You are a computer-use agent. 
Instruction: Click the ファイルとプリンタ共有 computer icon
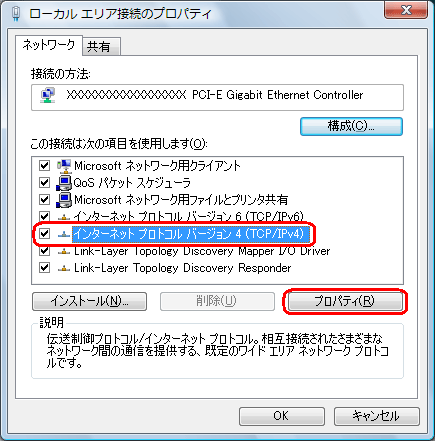(x=64, y=200)
